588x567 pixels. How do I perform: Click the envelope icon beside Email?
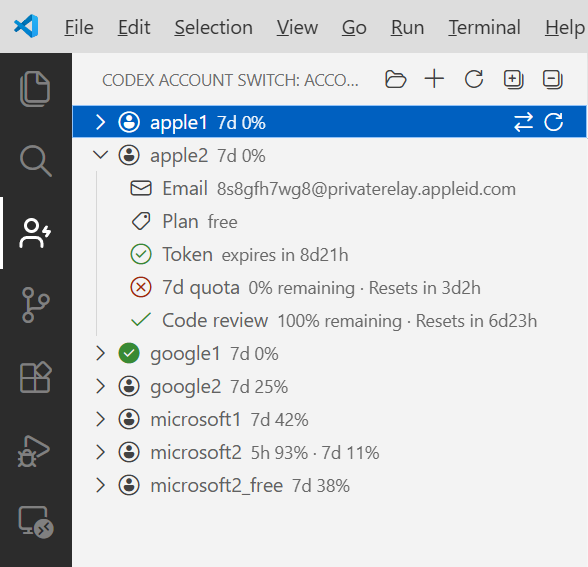(x=141, y=188)
